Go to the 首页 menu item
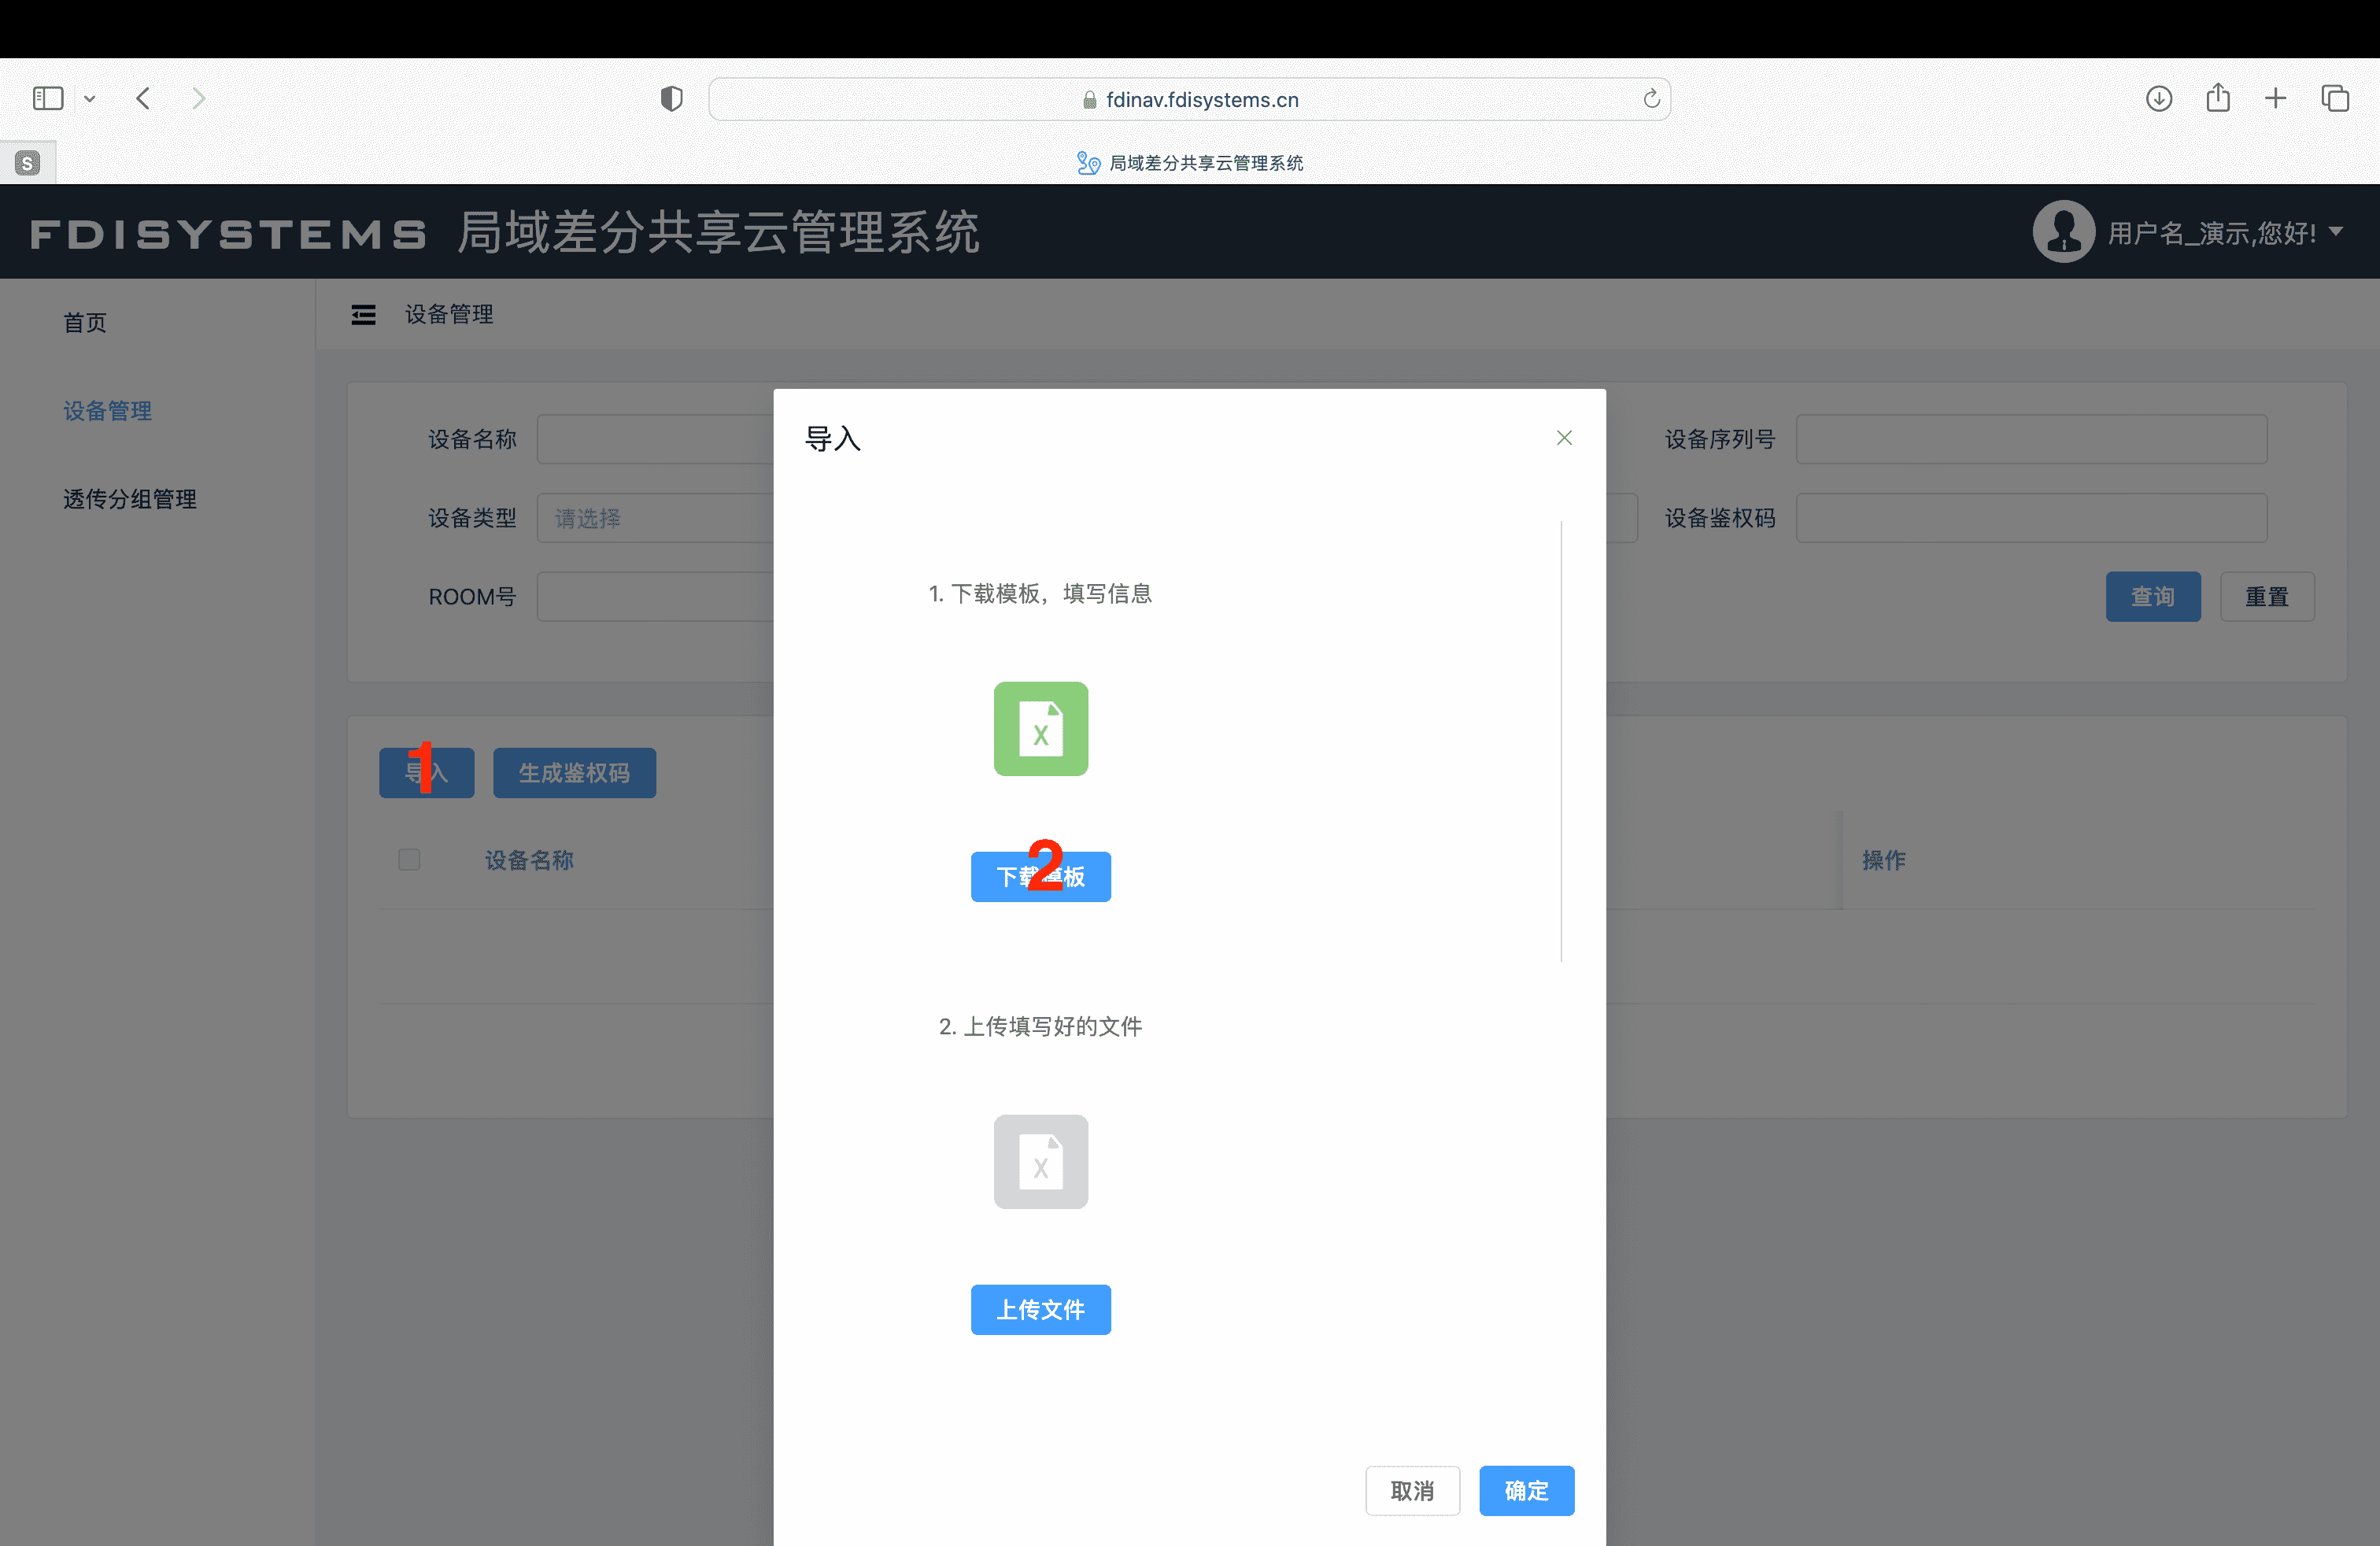This screenshot has height=1546, width=2380. [85, 322]
